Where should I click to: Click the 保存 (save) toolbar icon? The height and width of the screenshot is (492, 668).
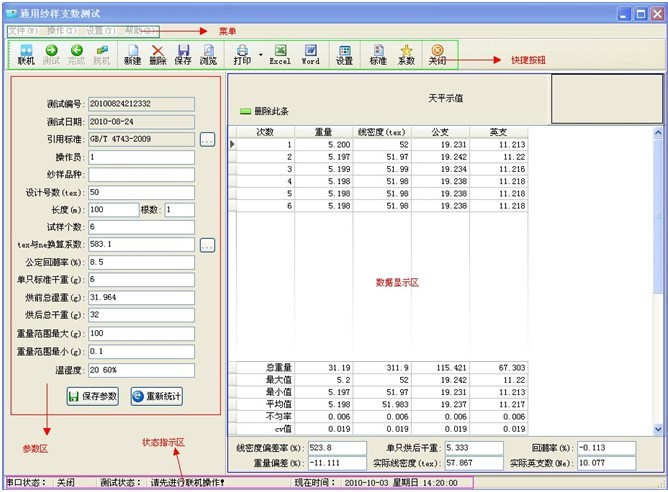(183, 54)
